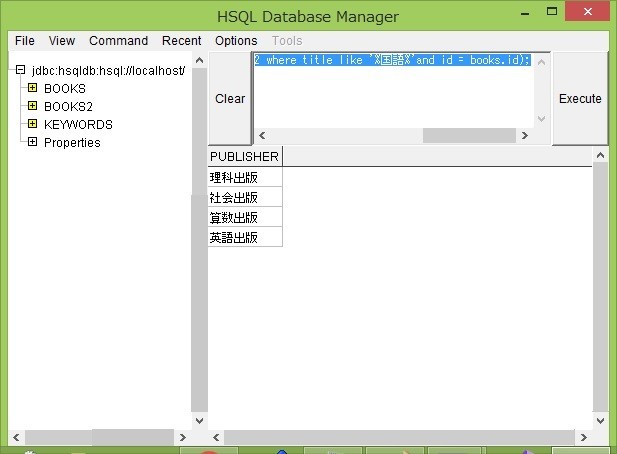Select the 英語出版 result cell

coord(245,237)
